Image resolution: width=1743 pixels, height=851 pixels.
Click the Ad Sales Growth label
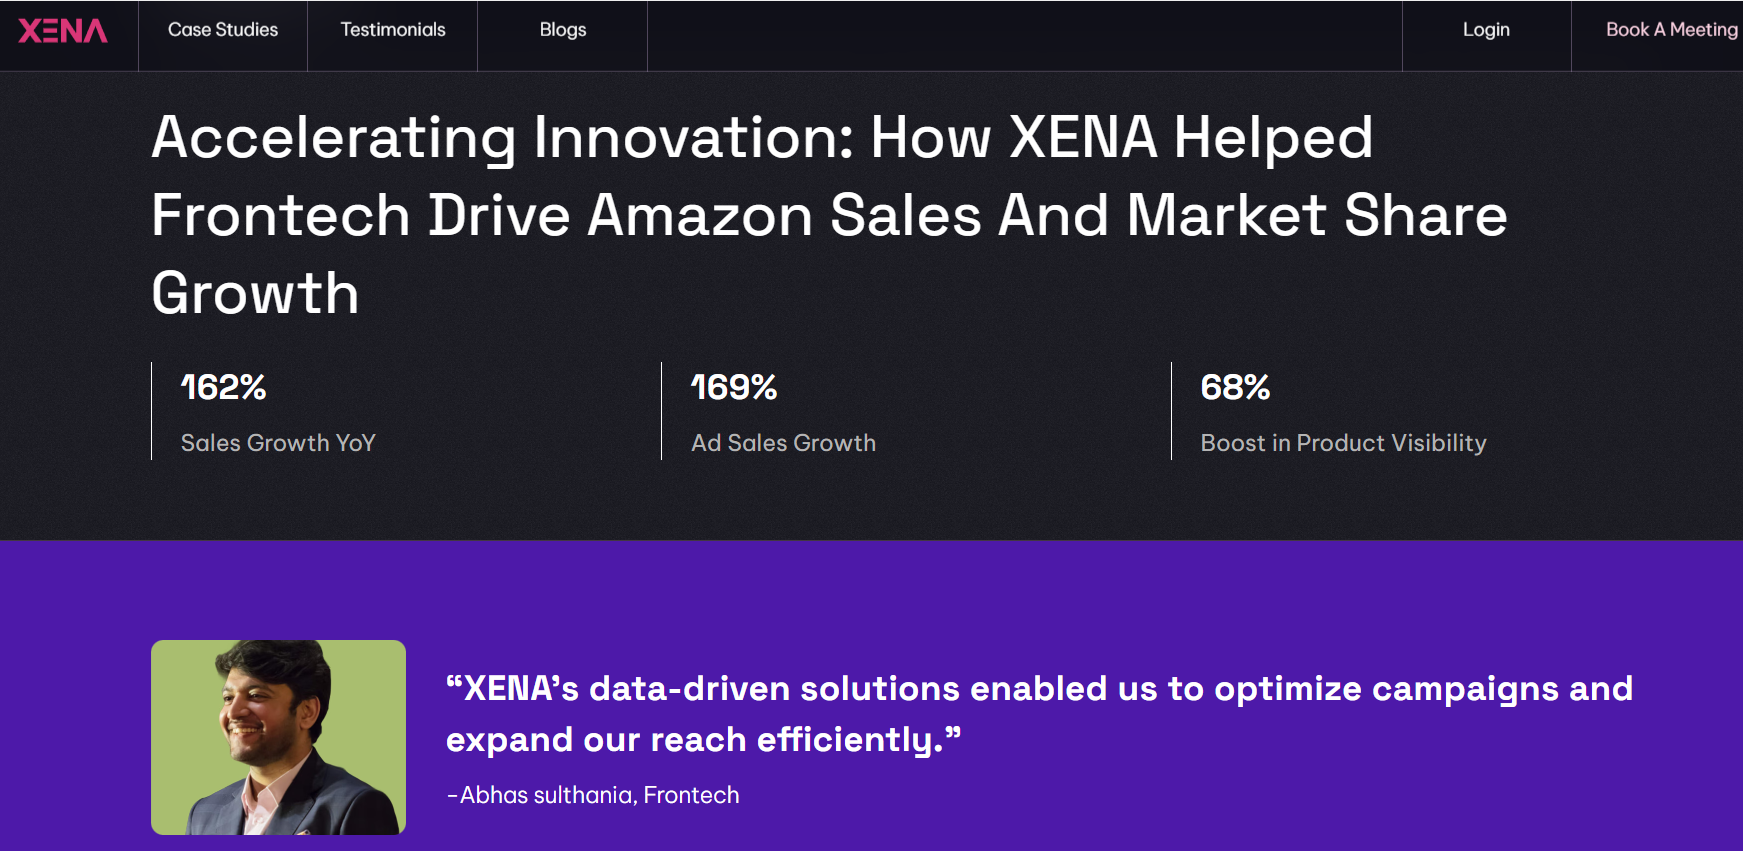coord(783,442)
